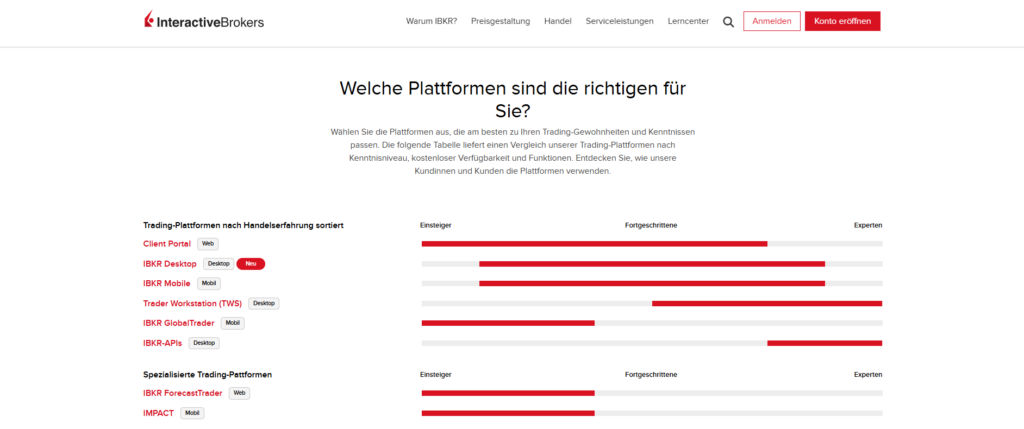
Task: Open the IMPACT platform link
Action: tap(159, 413)
